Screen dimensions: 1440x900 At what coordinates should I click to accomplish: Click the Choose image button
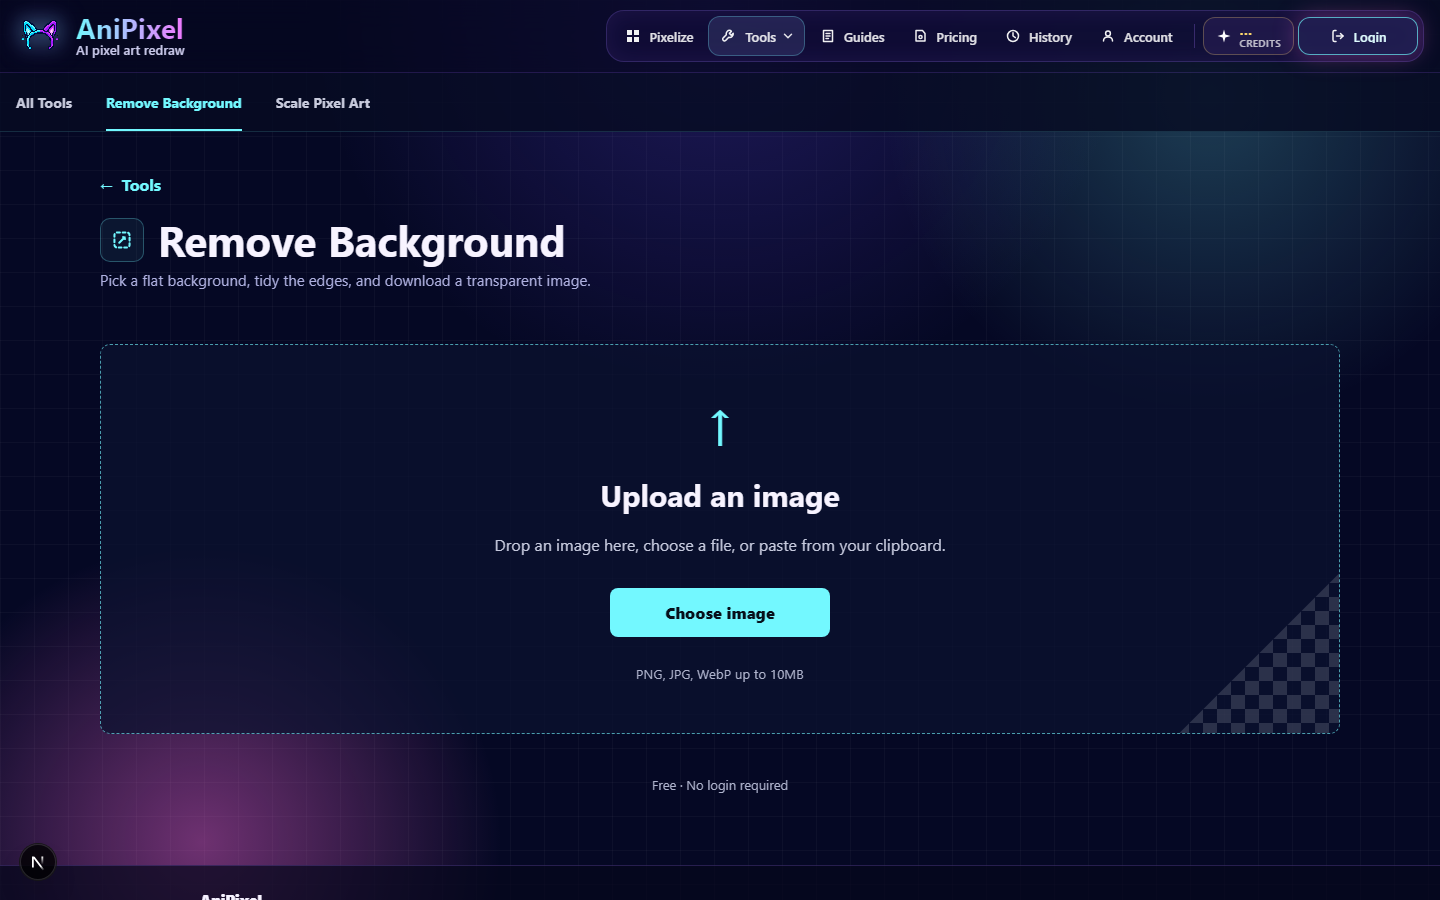pos(720,613)
